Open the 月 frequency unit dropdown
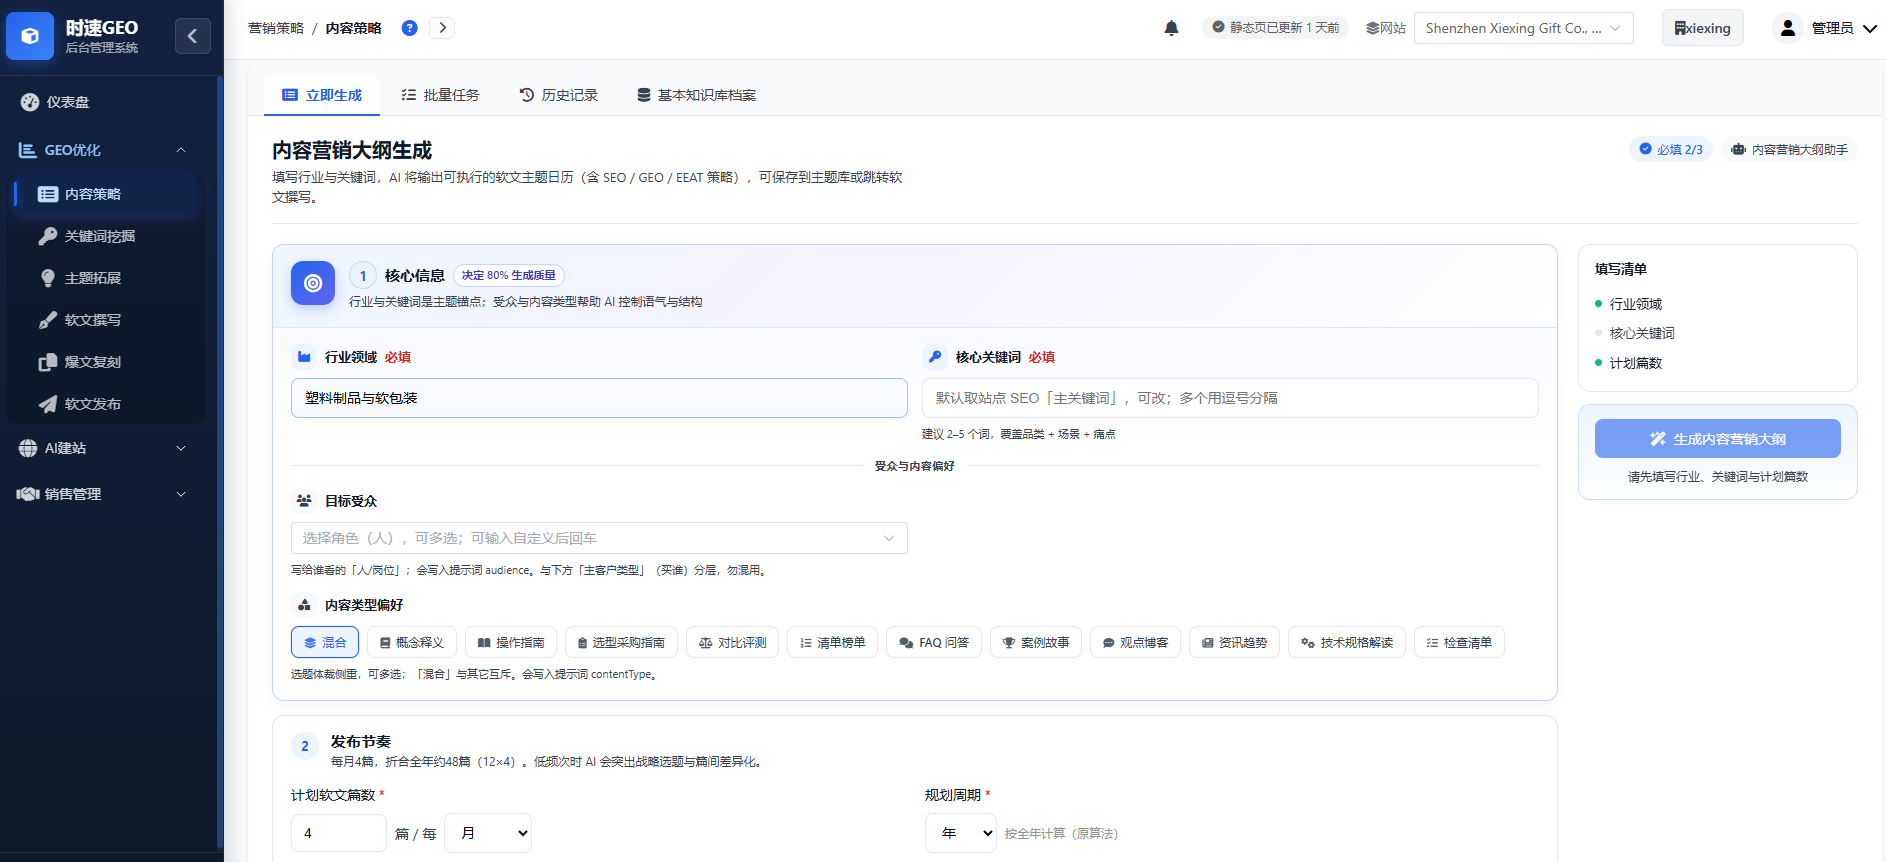This screenshot has height=862, width=1887. click(487, 833)
